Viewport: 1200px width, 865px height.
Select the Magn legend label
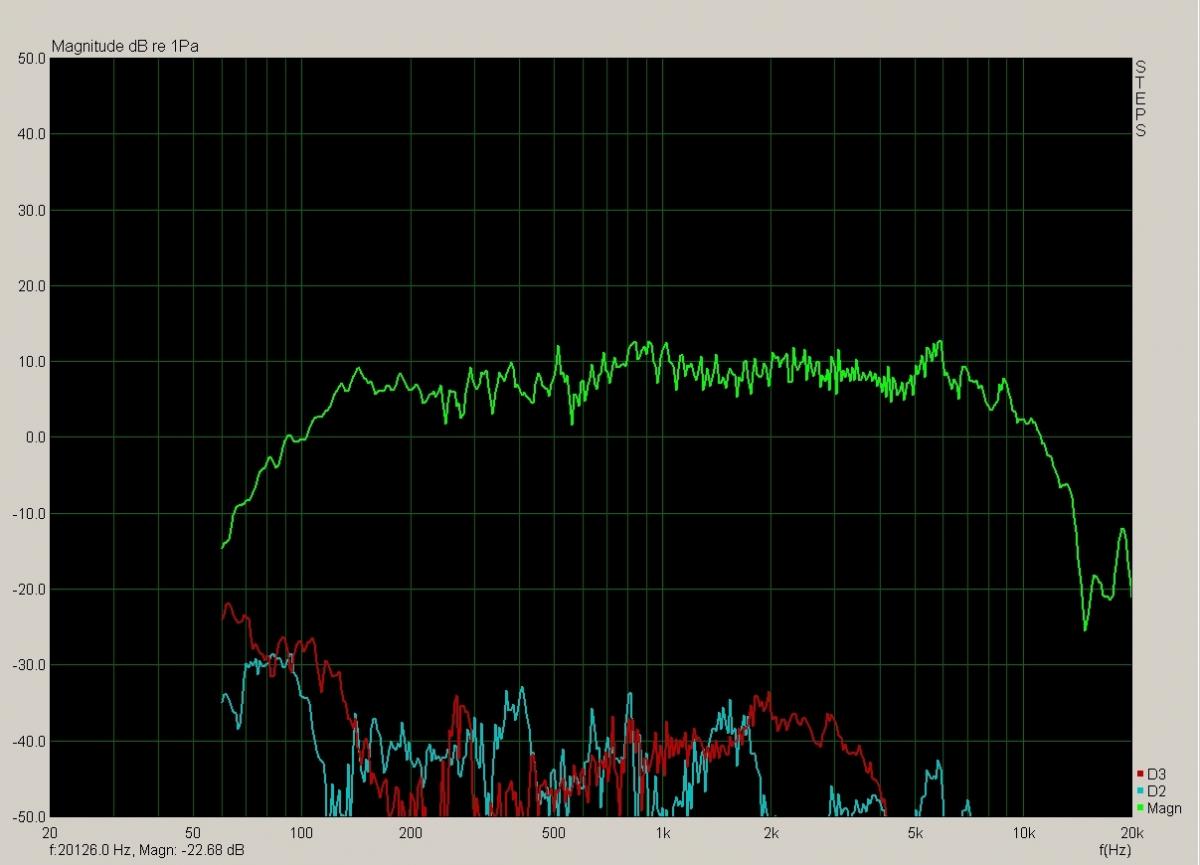click(x=1163, y=808)
